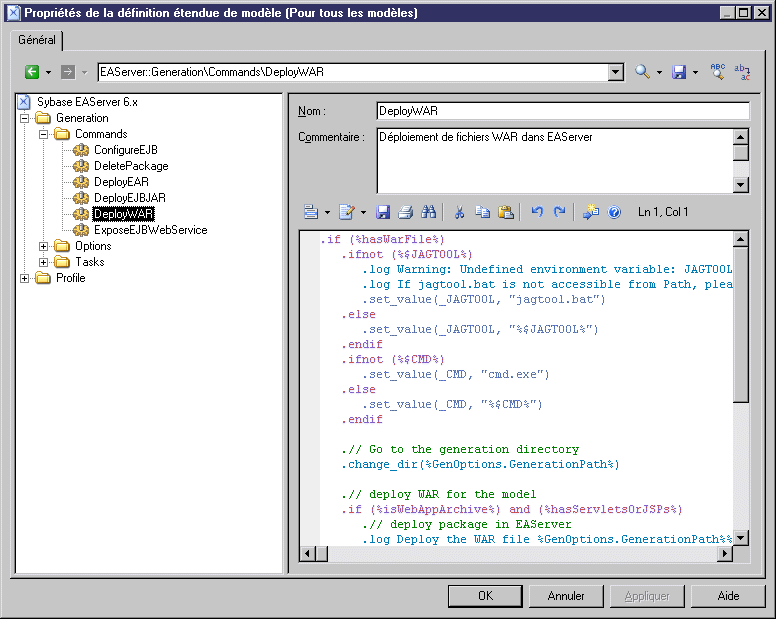Click the grey Forward navigation arrow
The image size is (776, 619).
click(x=68, y=72)
